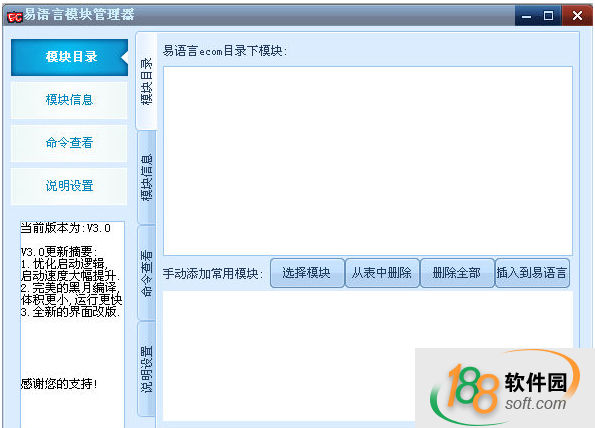
Task: Click the app icon in title bar
Action: point(15,16)
